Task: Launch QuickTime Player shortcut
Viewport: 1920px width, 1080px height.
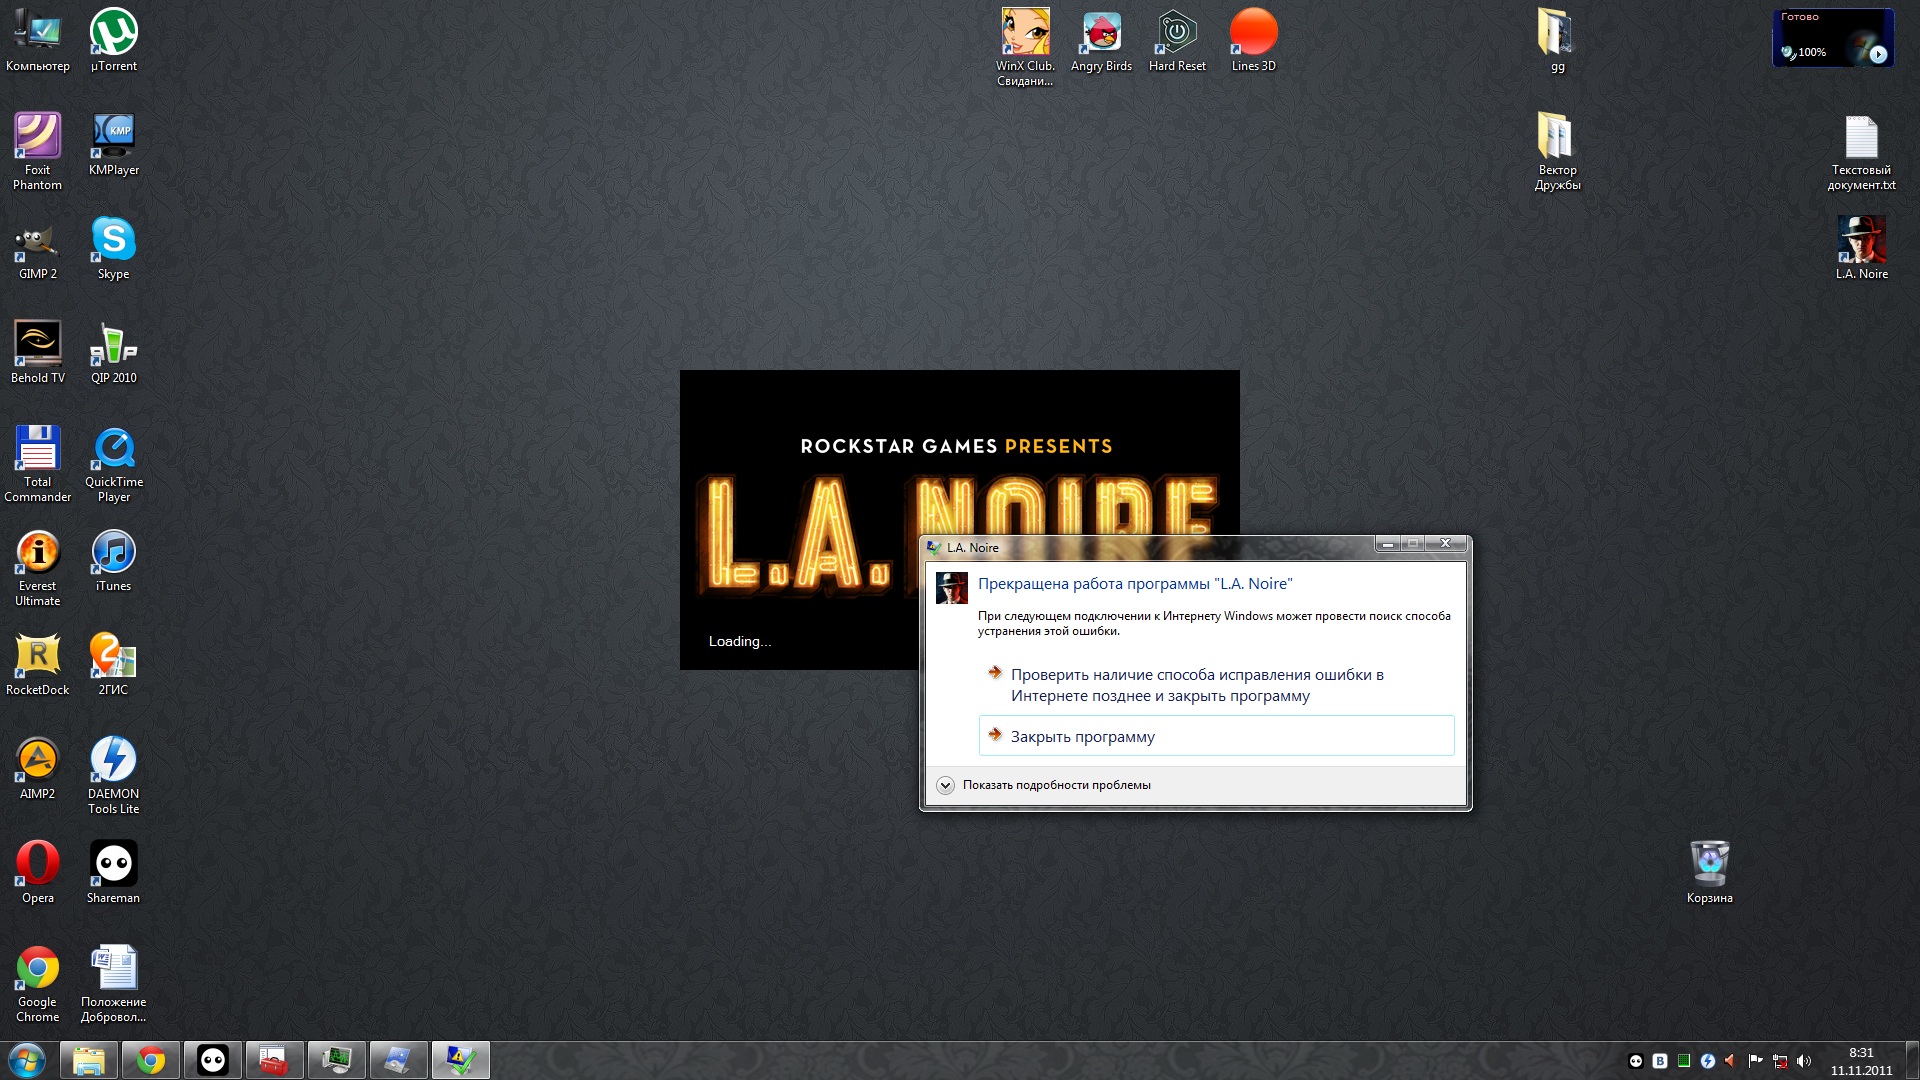Action: 114,463
